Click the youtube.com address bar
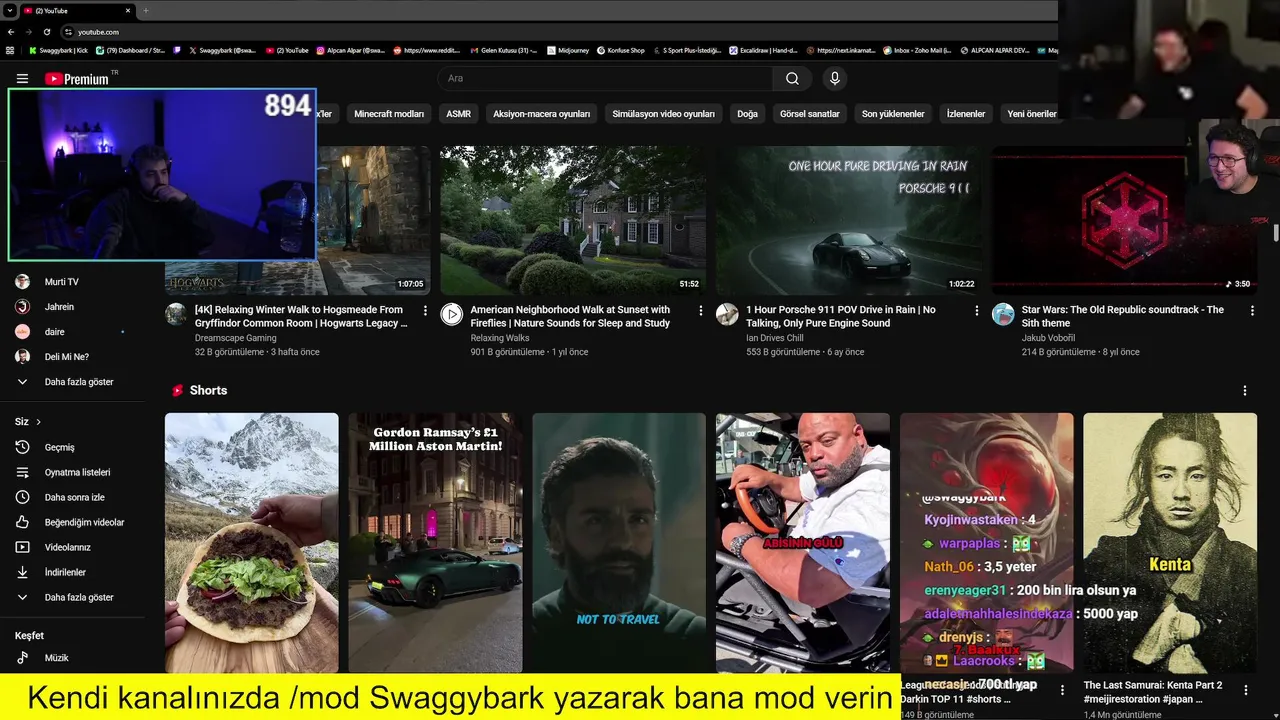This screenshot has width=1280, height=720. point(560,32)
